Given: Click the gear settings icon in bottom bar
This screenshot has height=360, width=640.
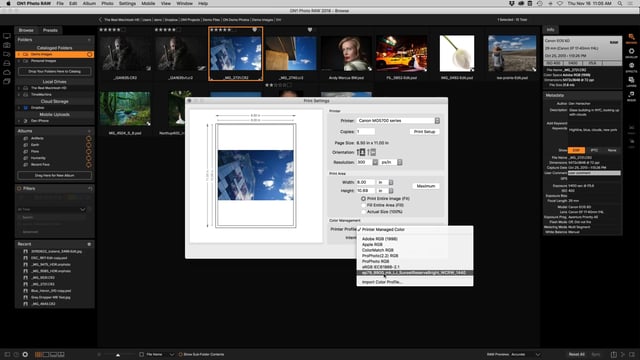Looking at the screenshot, I should tap(25, 355).
